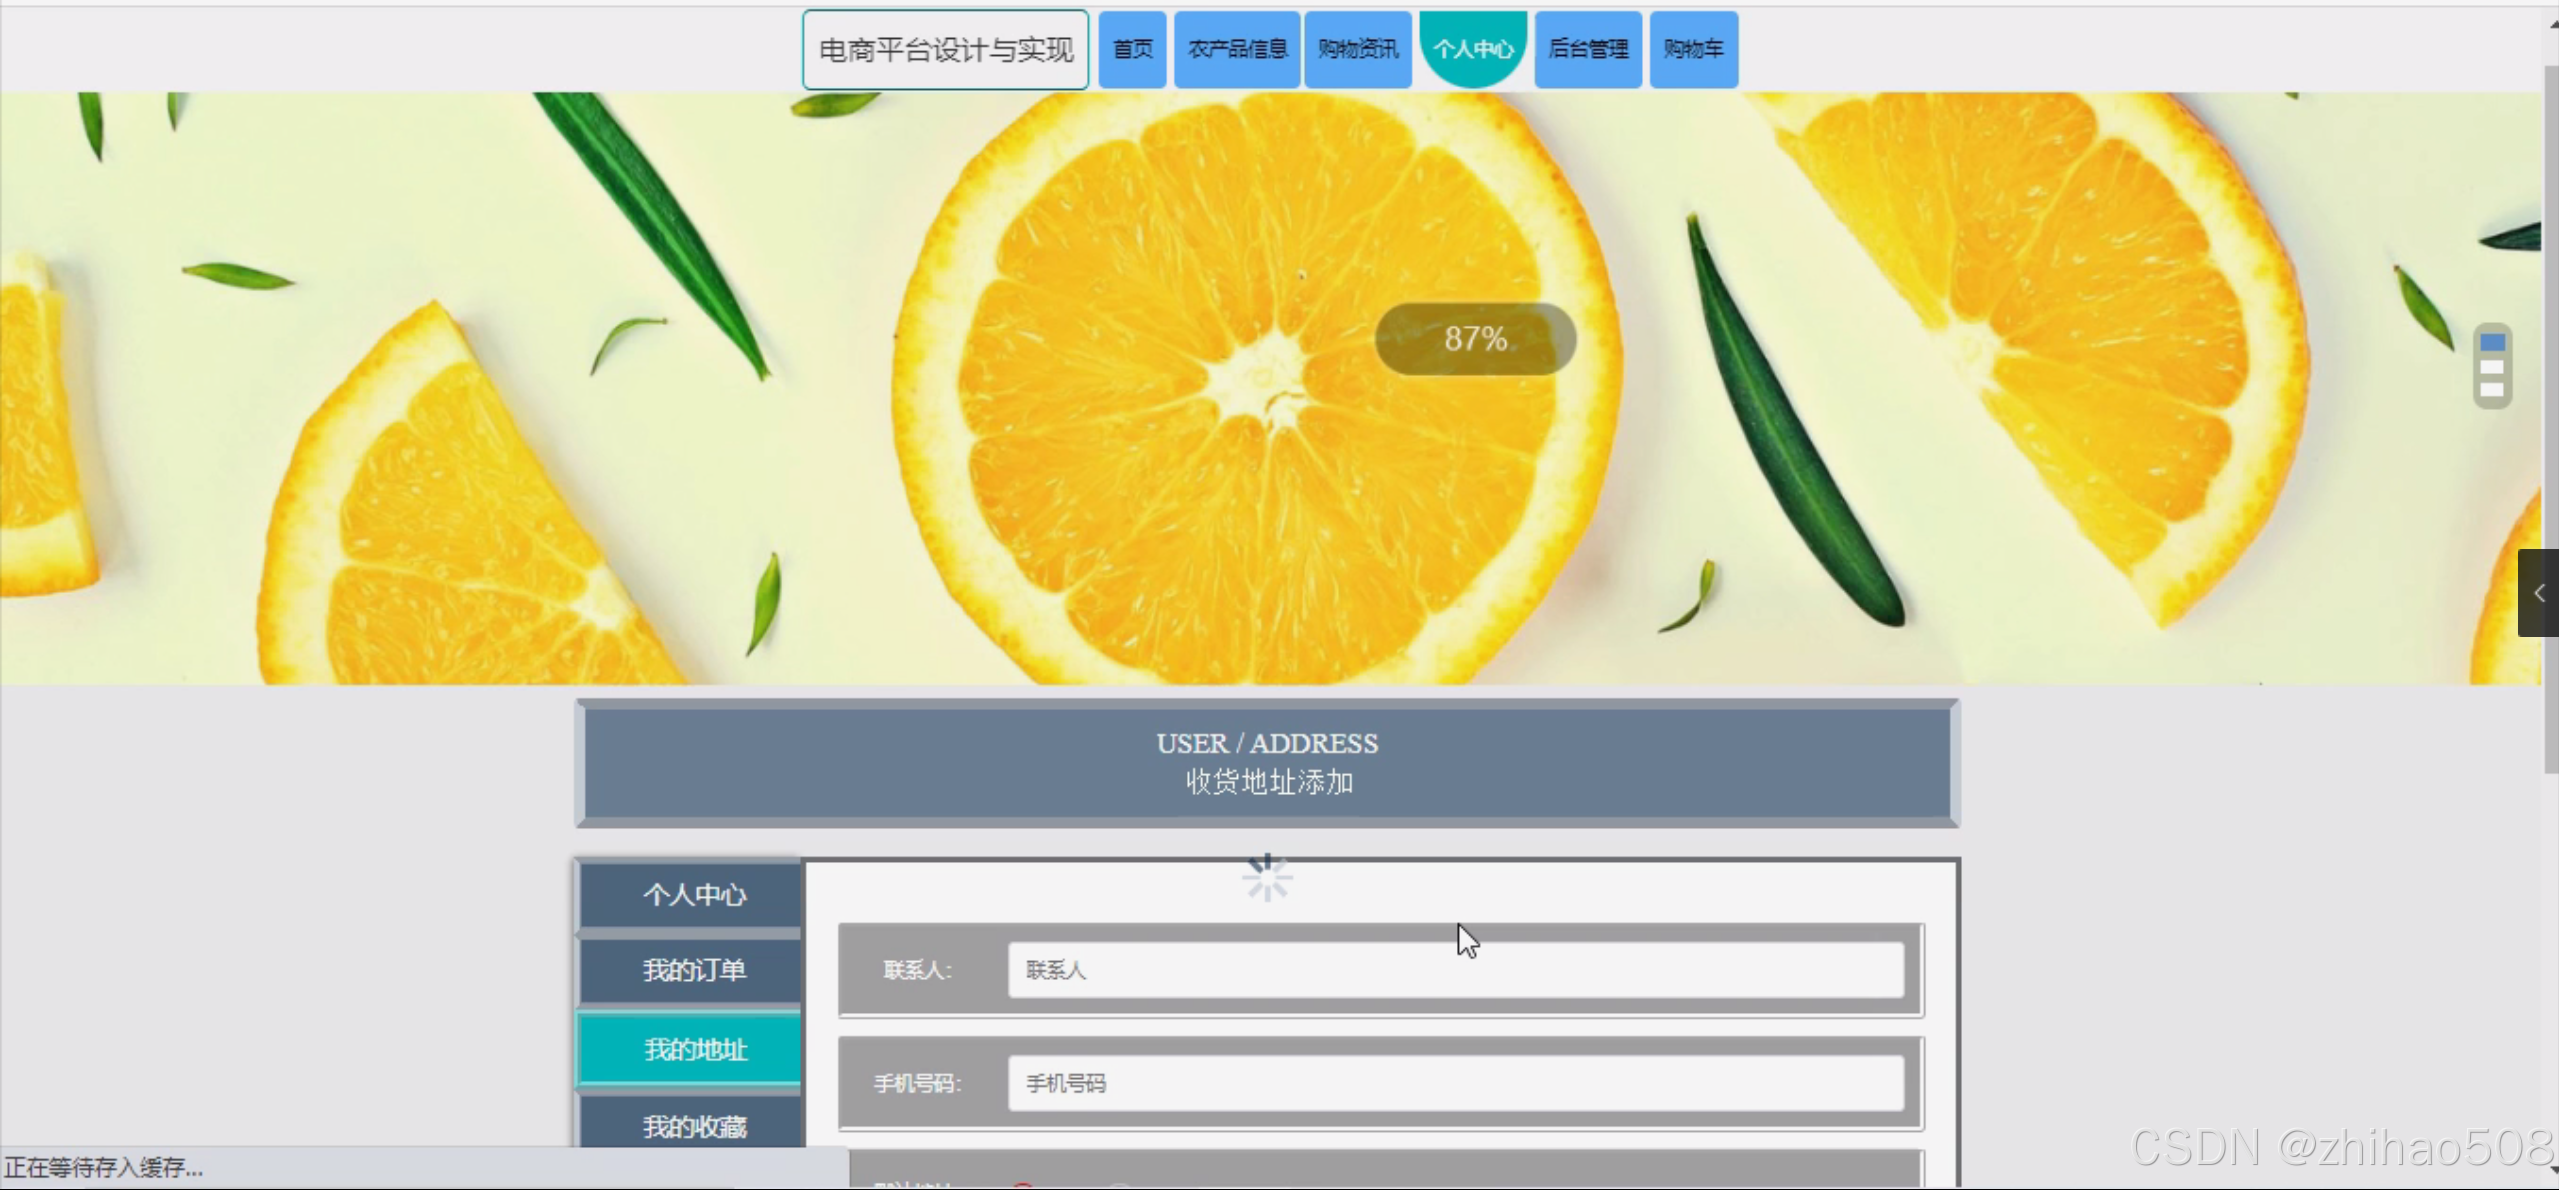Open 我的收藏 favorites in the sidebar
Viewport: 2559px width, 1190px height.
coord(693,1126)
